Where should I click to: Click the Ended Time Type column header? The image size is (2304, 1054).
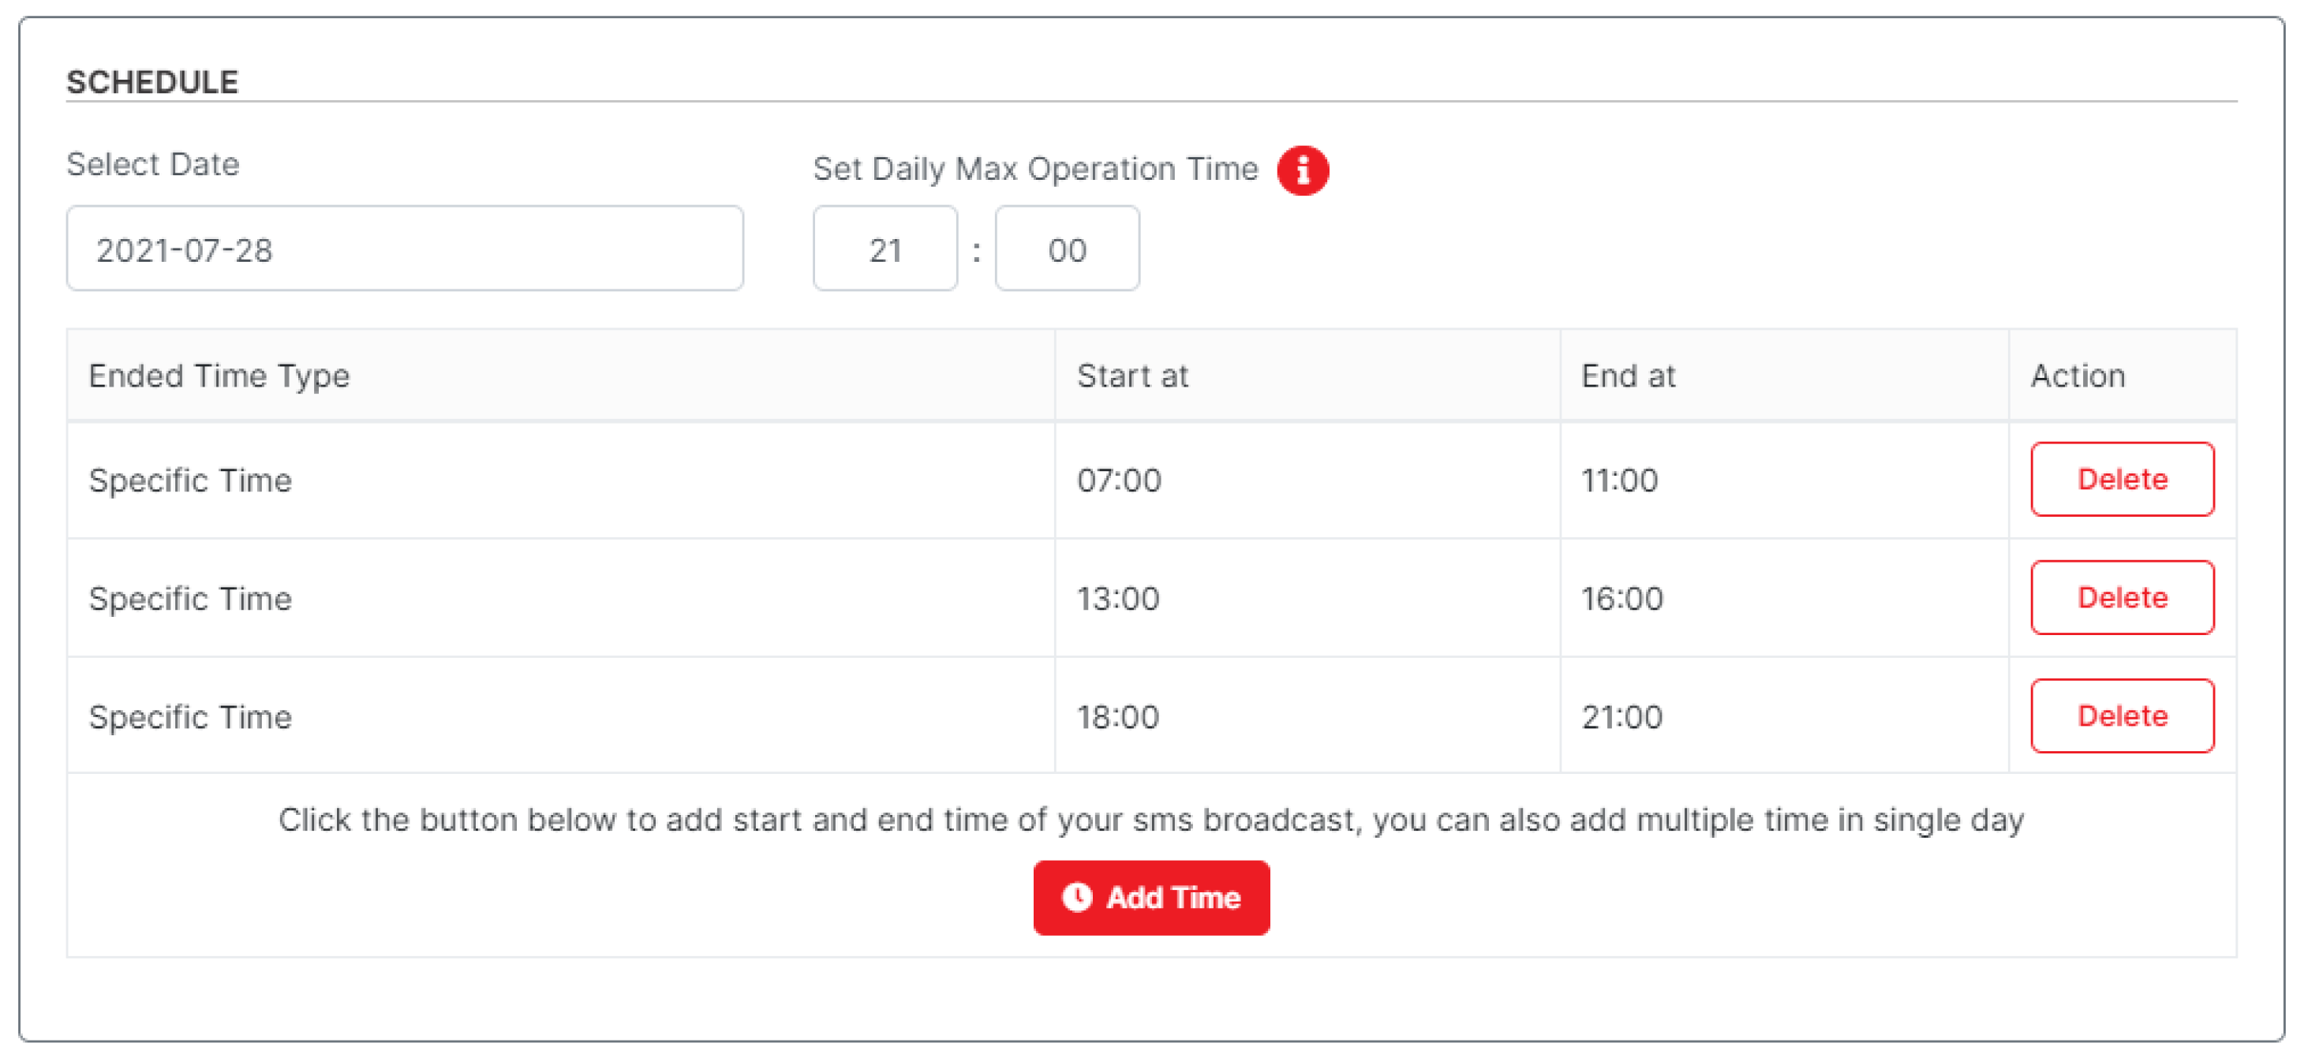219,376
